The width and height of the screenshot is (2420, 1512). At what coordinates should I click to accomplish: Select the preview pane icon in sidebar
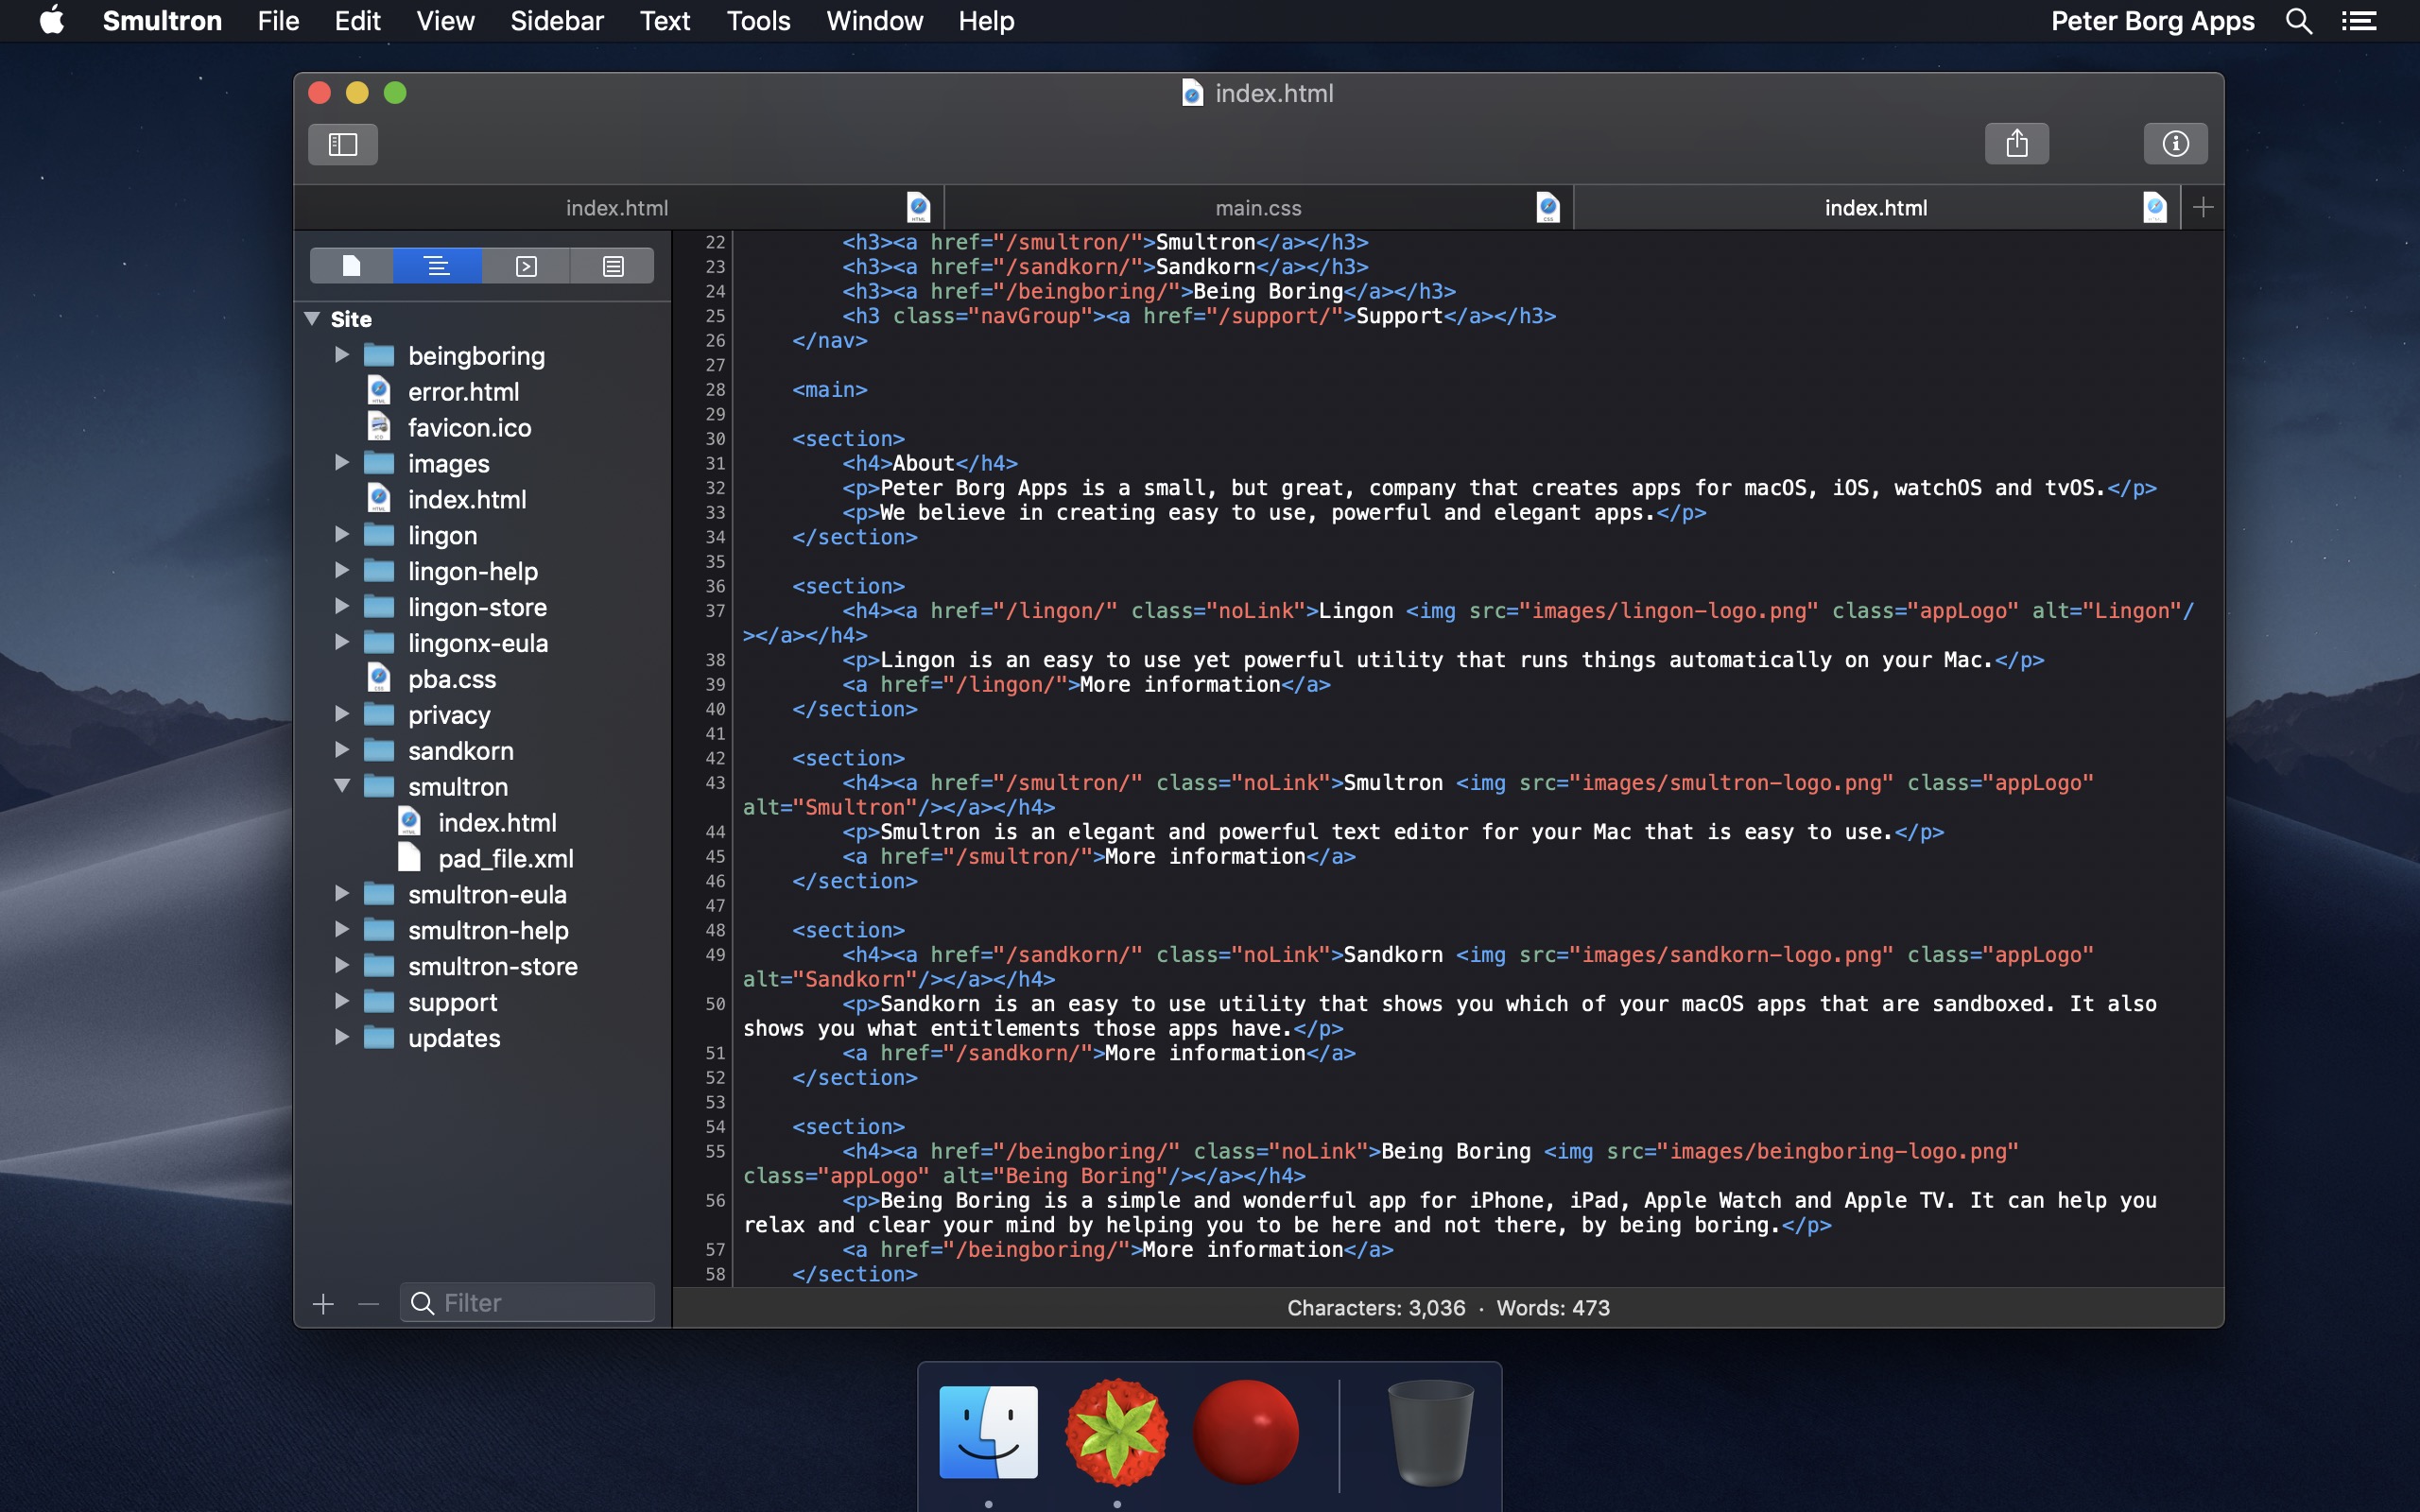(x=525, y=265)
